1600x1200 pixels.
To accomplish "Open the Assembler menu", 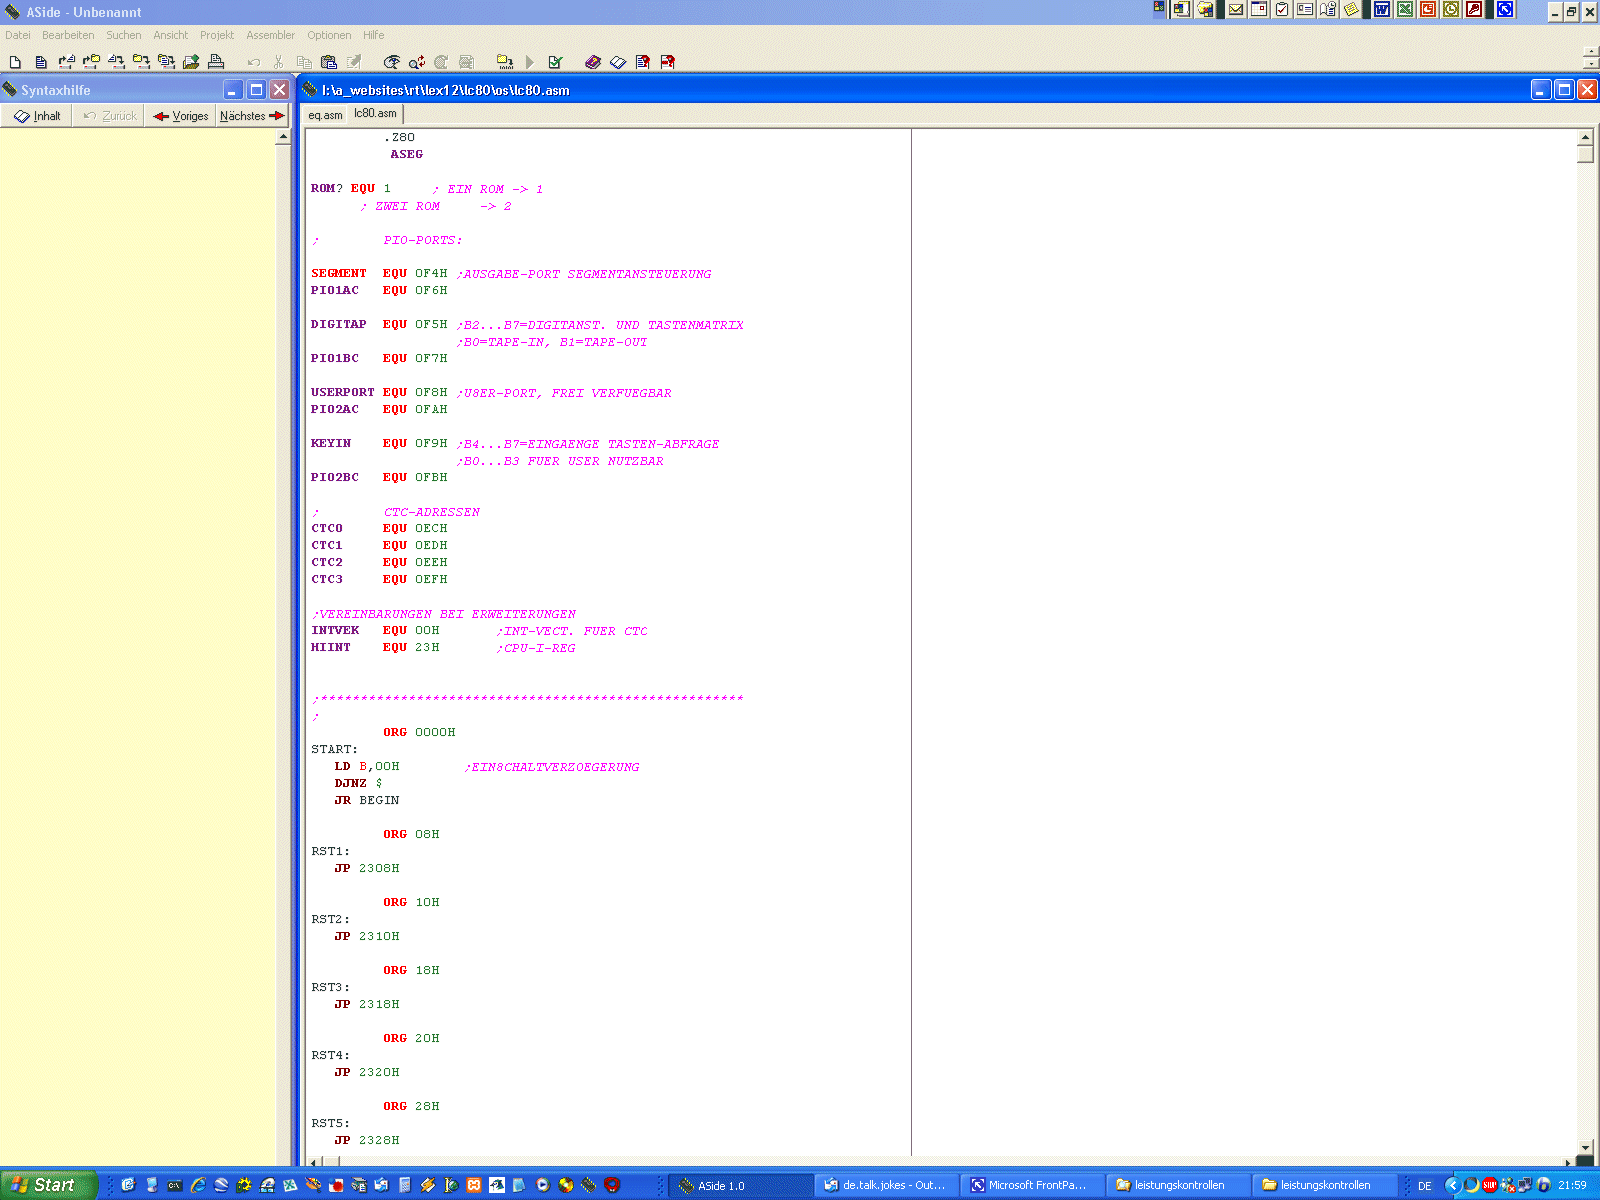I will click(271, 35).
